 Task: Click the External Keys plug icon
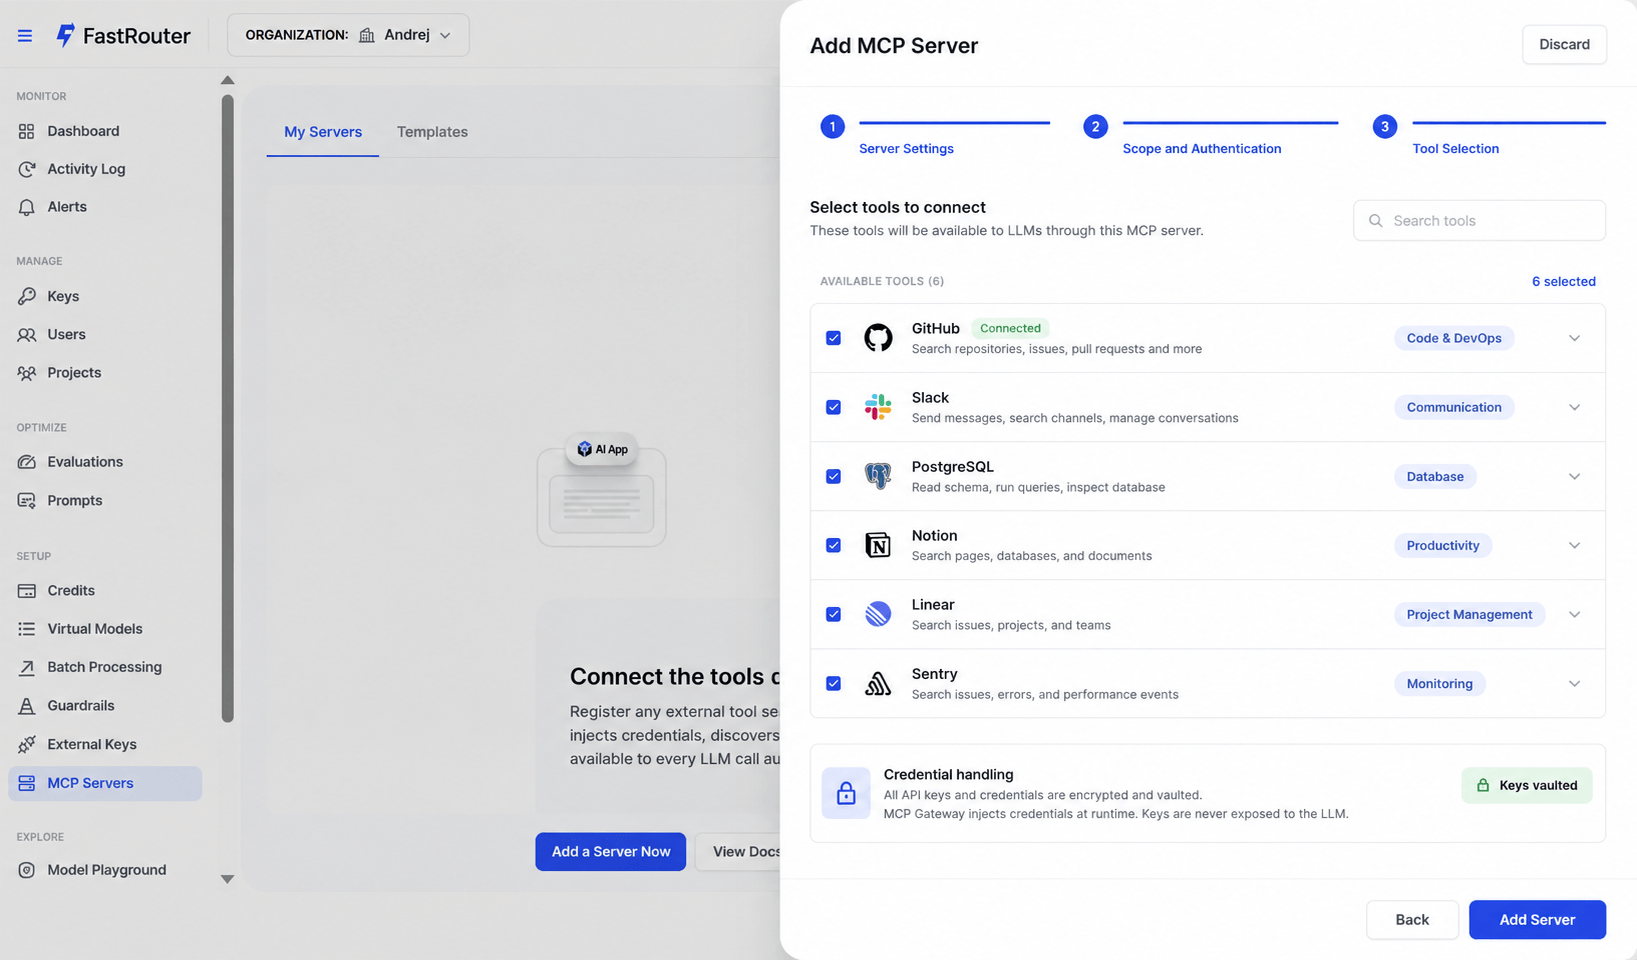click(x=27, y=744)
